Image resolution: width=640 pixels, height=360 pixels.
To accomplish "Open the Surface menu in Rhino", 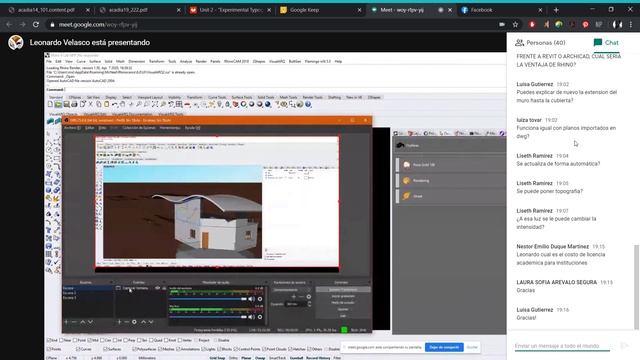I will [95, 61].
